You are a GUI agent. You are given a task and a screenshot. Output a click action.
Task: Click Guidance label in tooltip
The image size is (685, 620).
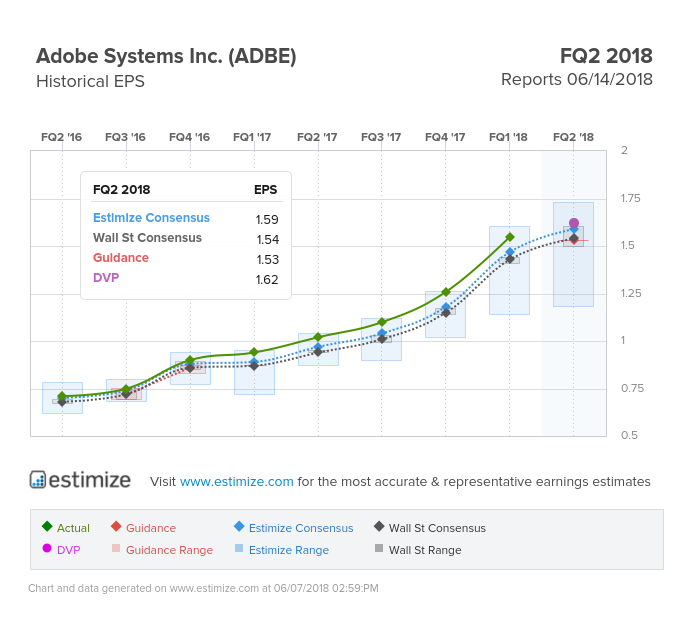(x=121, y=258)
